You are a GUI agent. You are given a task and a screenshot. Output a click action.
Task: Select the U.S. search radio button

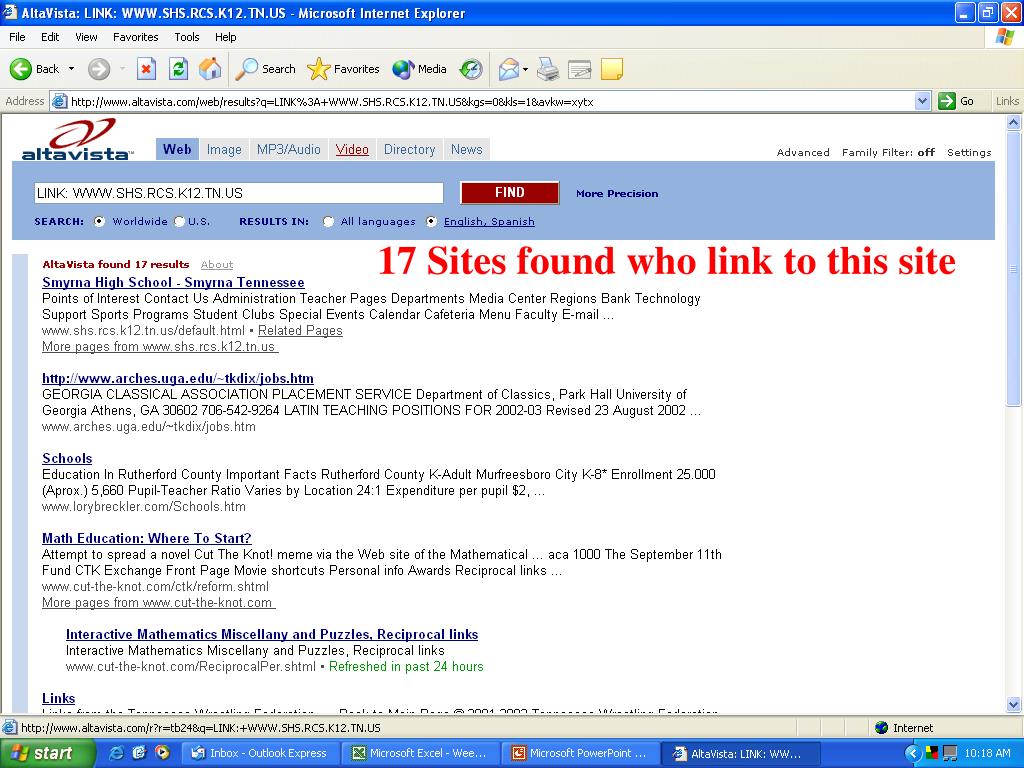click(x=180, y=221)
